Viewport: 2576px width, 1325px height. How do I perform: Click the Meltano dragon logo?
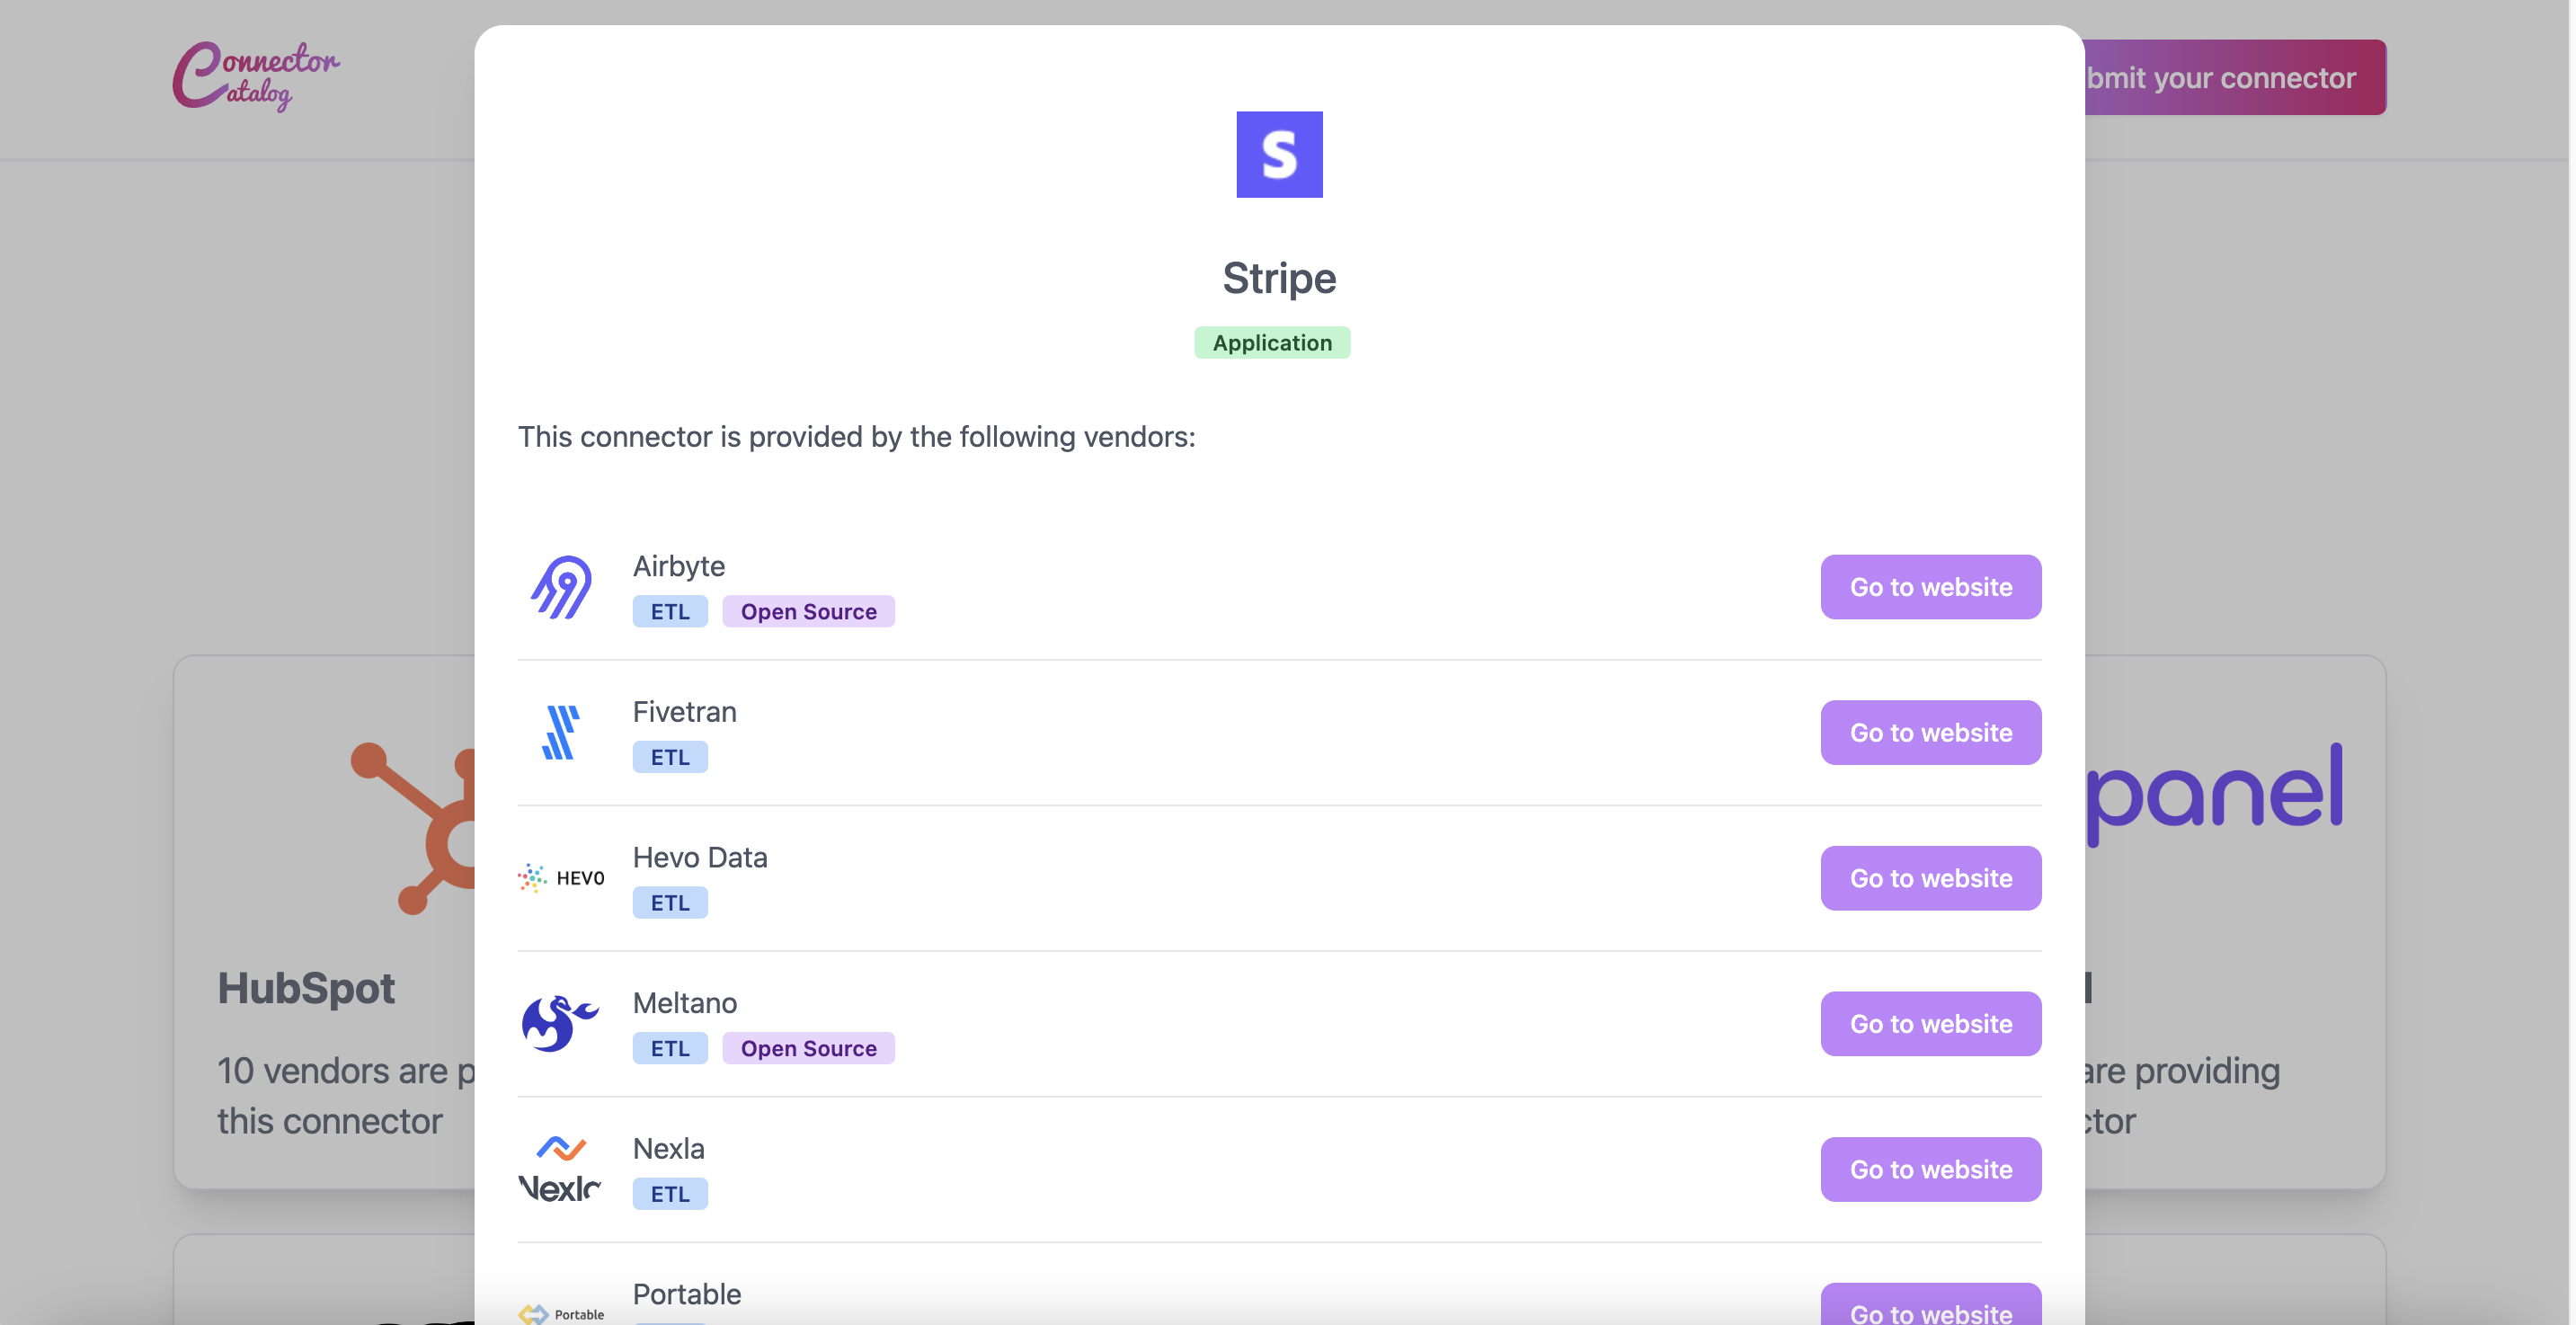[560, 1023]
